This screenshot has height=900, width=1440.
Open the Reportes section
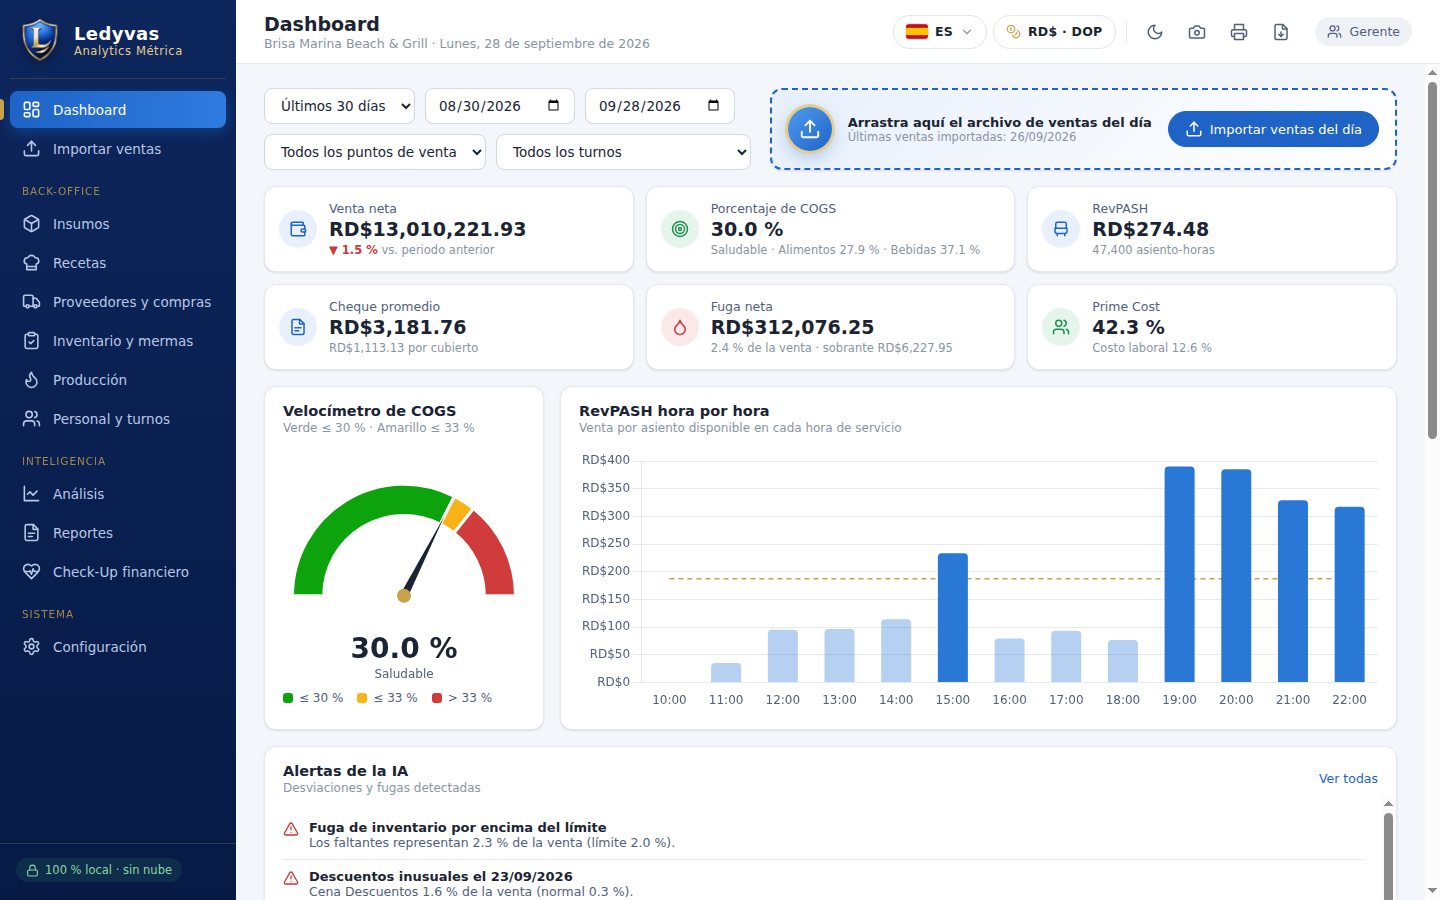coord(118,533)
